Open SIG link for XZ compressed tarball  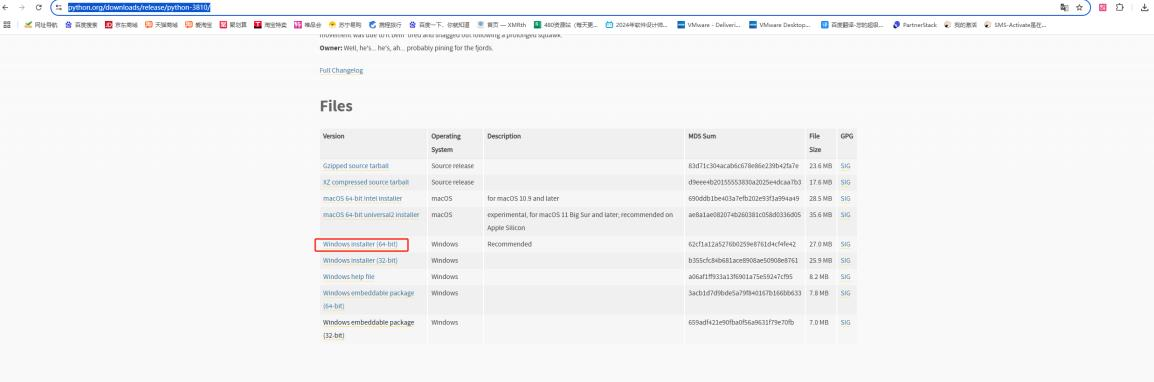coord(845,182)
